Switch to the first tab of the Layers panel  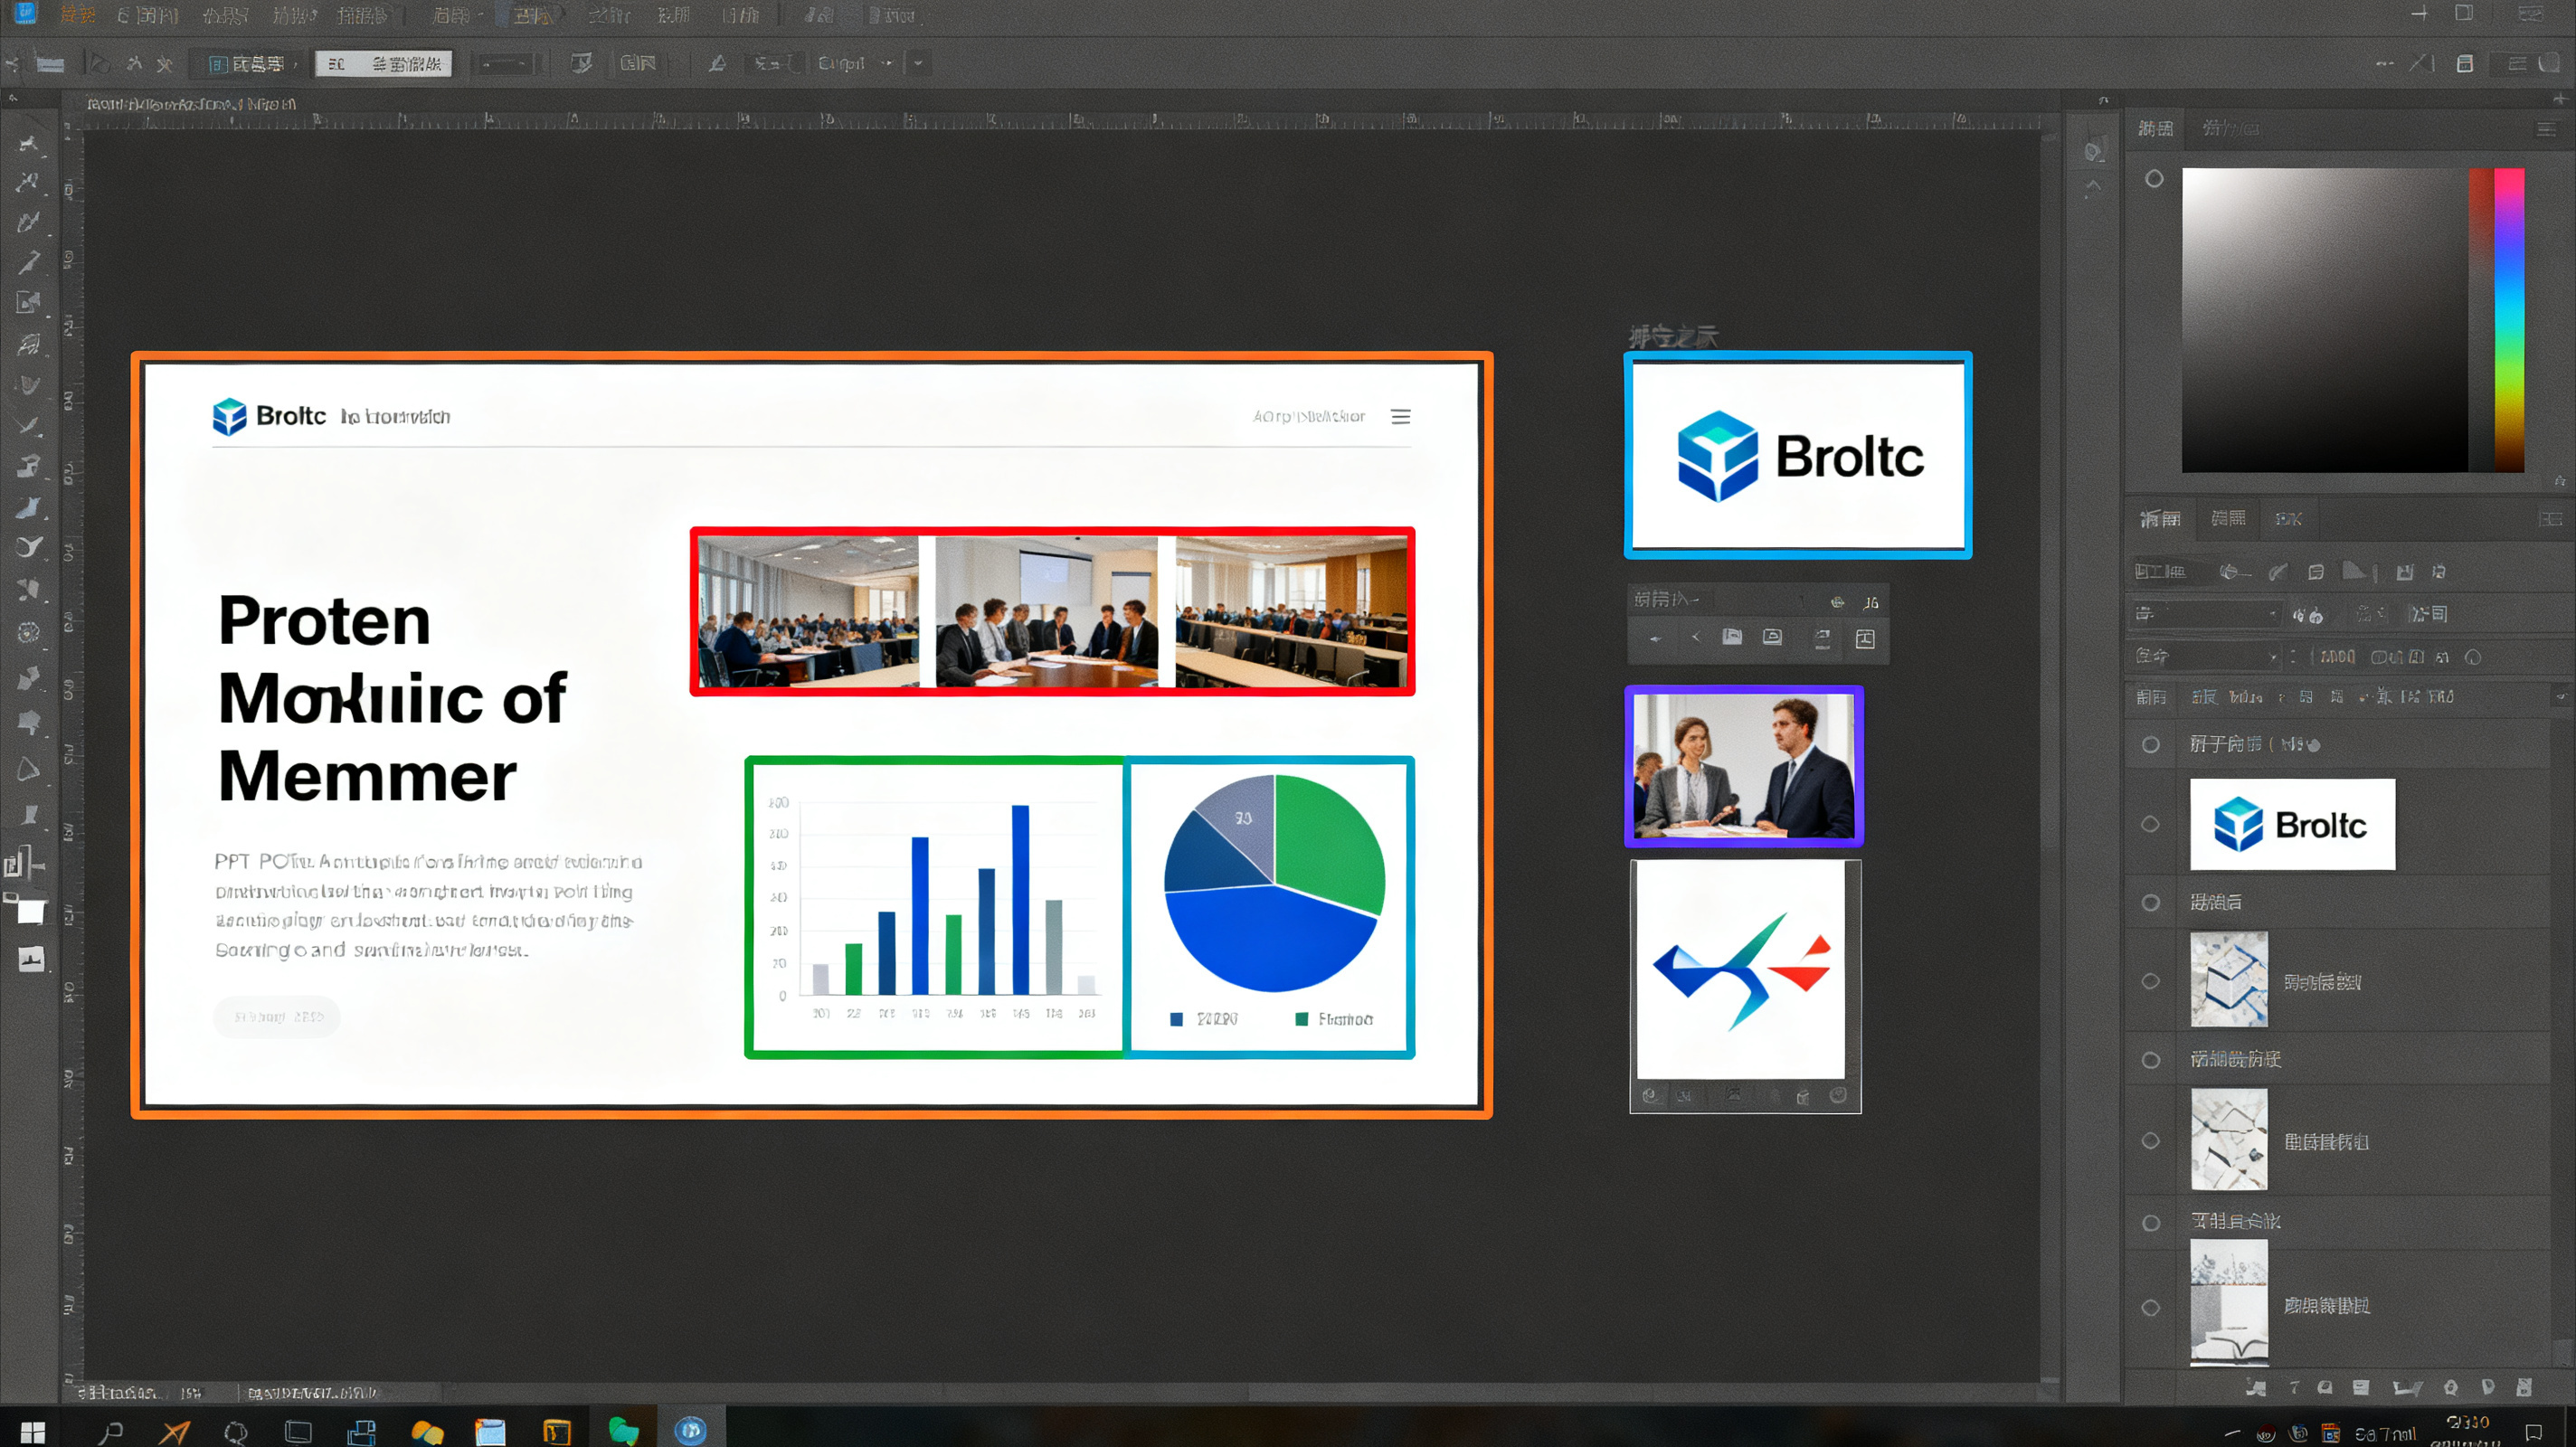(x=2159, y=518)
